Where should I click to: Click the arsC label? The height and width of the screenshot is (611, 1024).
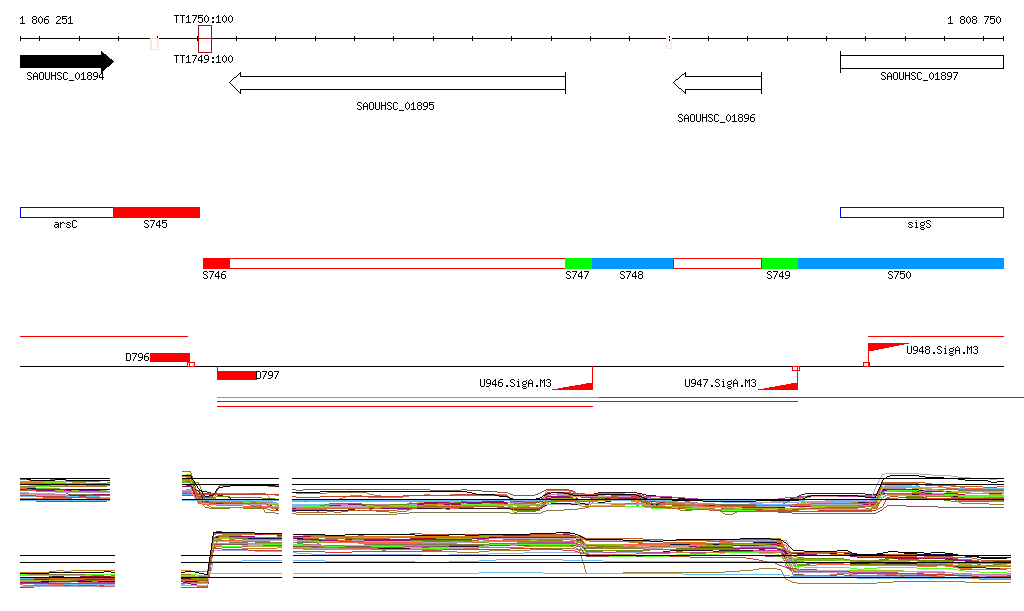[x=65, y=224]
